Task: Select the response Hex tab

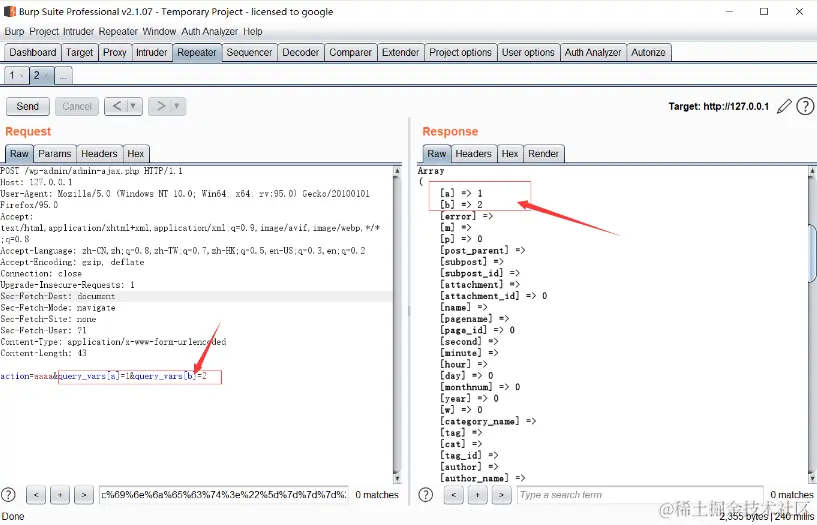Action: pos(510,154)
